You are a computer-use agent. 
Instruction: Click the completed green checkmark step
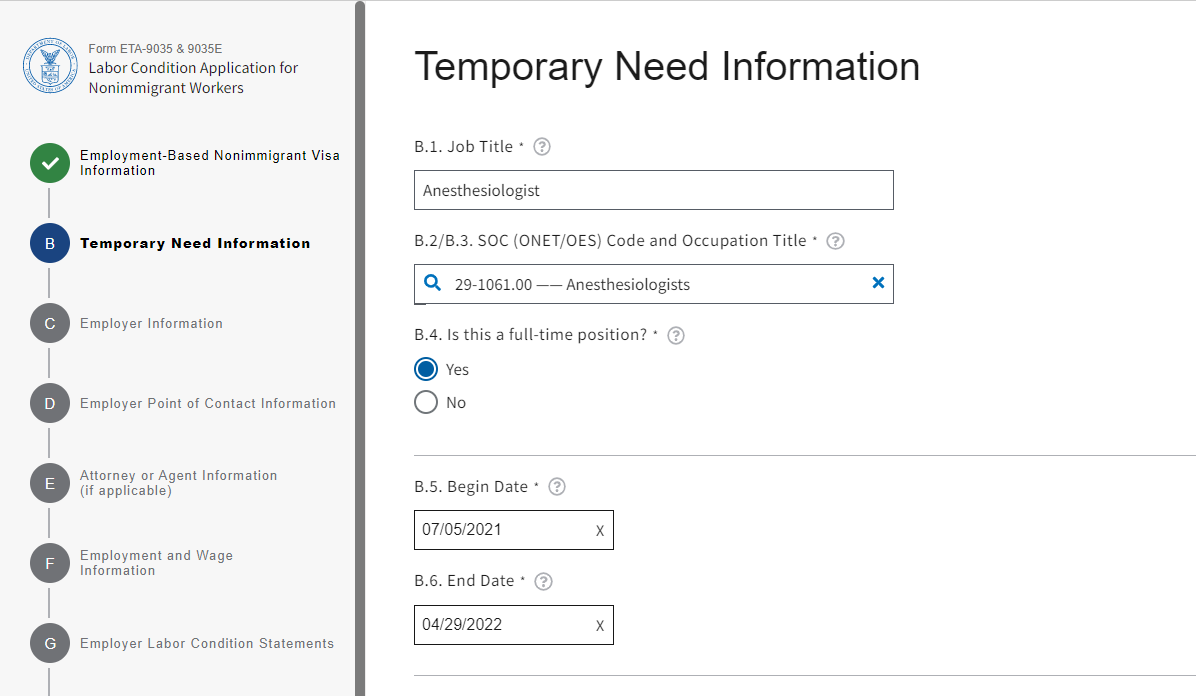point(49,163)
